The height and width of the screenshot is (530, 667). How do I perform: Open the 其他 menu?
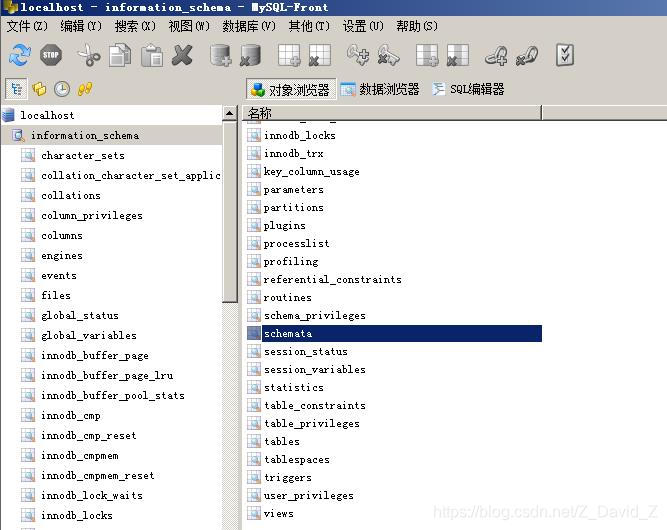point(309,26)
